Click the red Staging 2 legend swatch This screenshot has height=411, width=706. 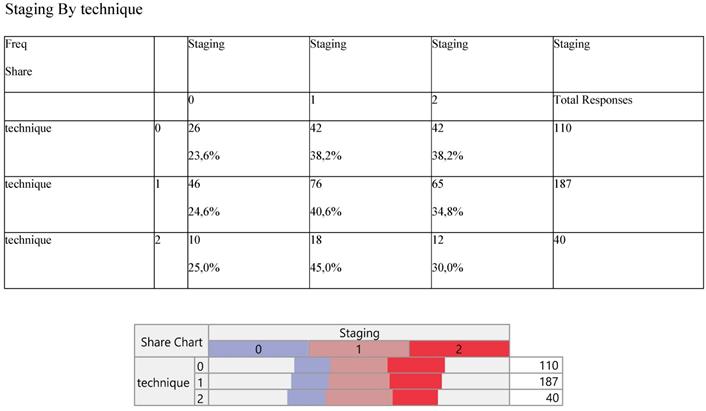pos(459,349)
